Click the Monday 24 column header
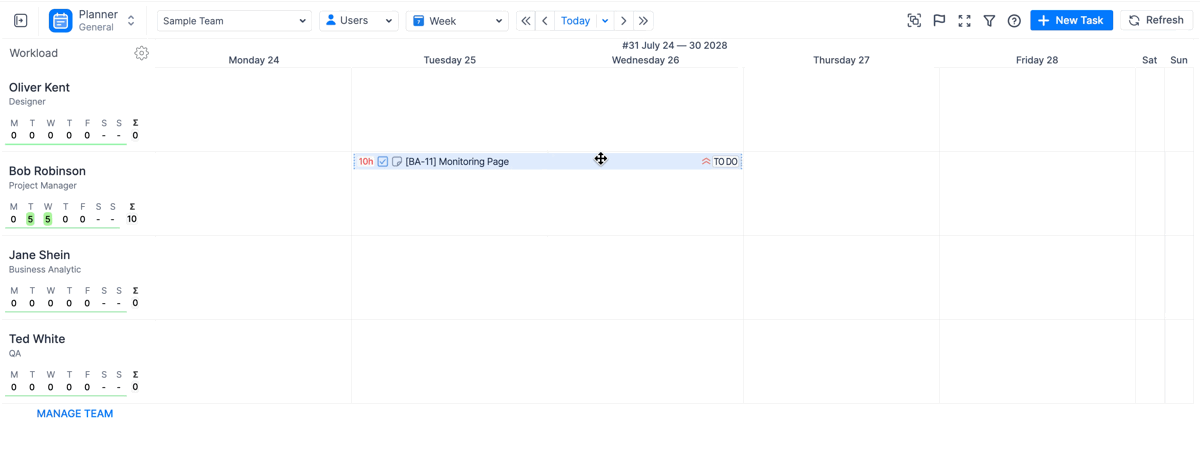The width and height of the screenshot is (1200, 466). coord(254,60)
